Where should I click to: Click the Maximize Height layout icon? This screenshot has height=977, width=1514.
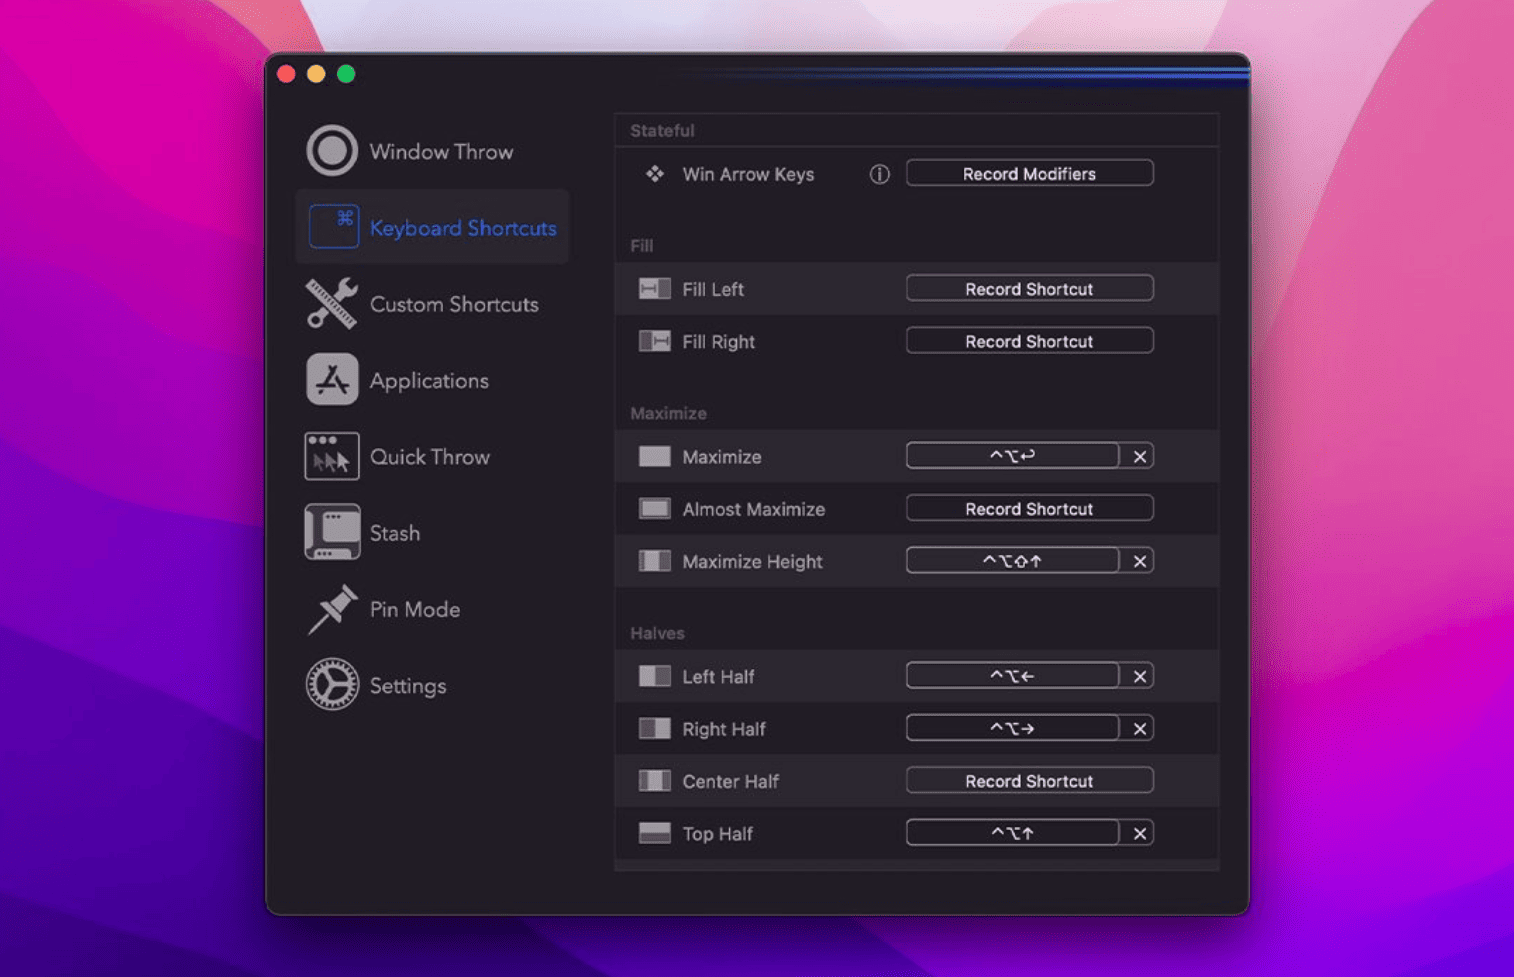click(654, 561)
